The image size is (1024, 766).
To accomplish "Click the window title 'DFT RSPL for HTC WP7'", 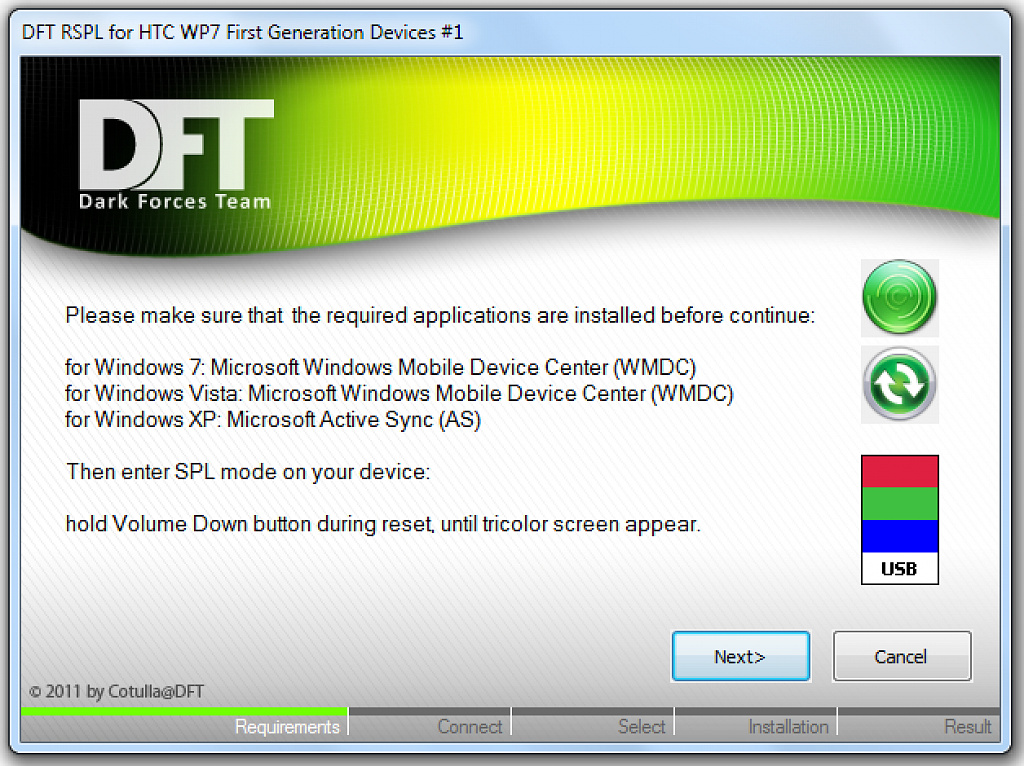I will tap(242, 32).
